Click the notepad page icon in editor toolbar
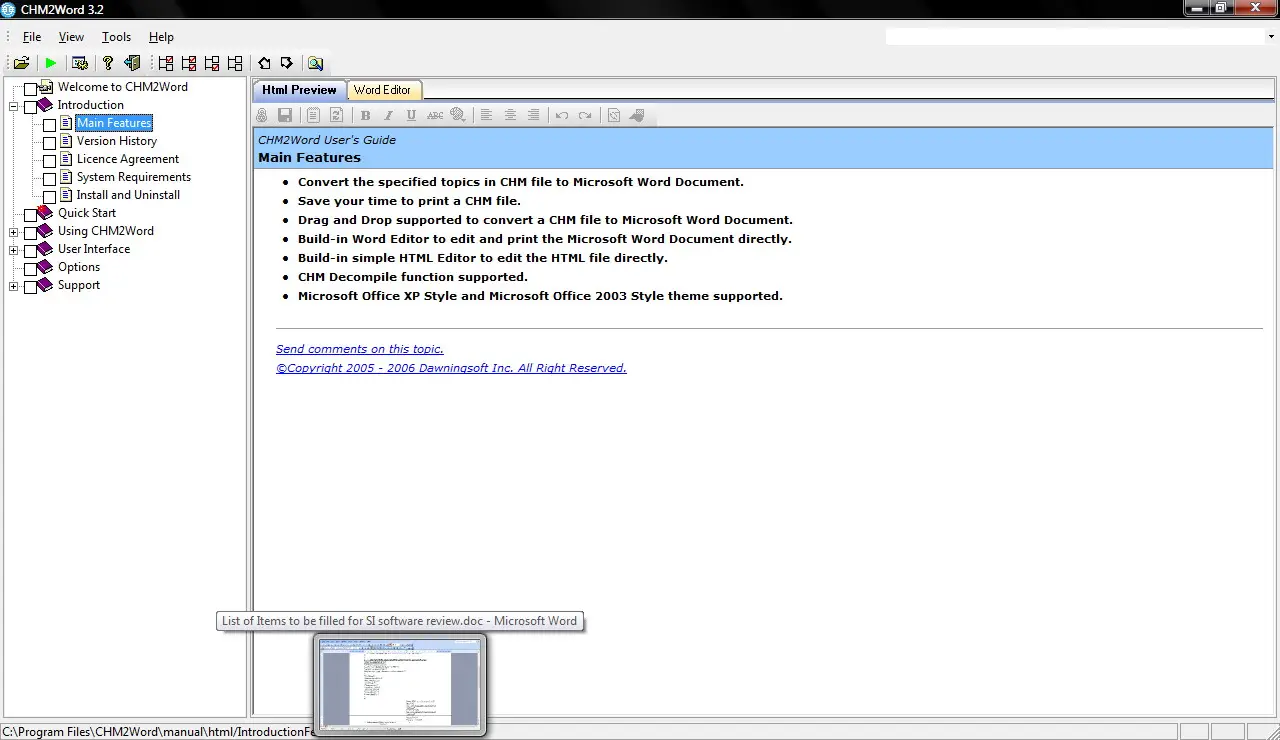Image resolution: width=1280 pixels, height=740 pixels. [x=314, y=115]
